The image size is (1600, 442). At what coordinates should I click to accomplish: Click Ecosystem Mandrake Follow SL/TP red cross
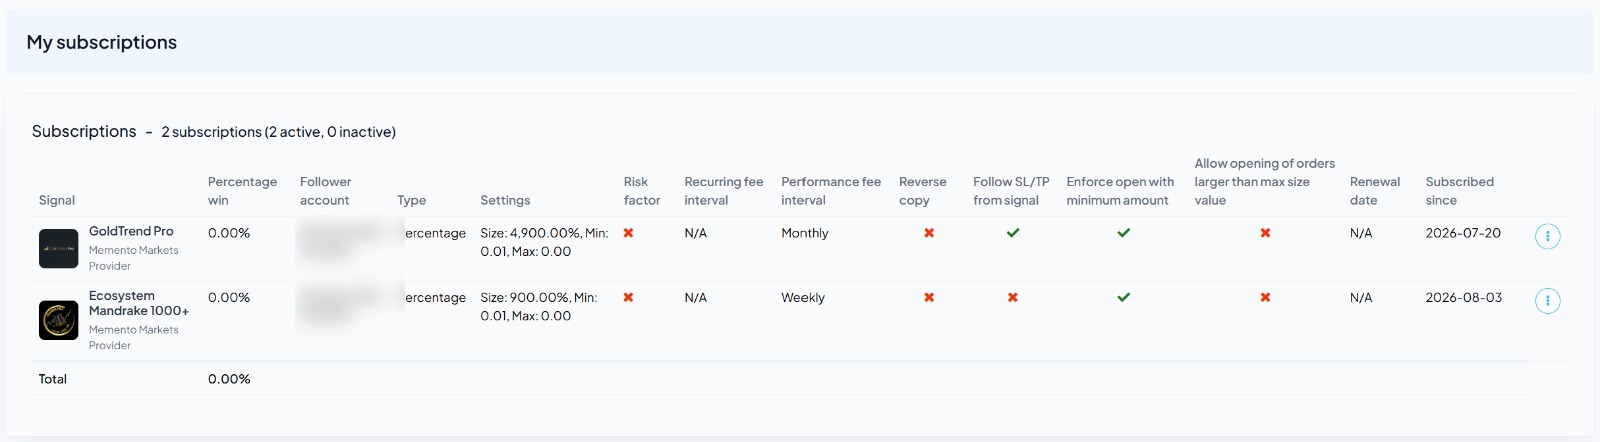coord(1013,297)
